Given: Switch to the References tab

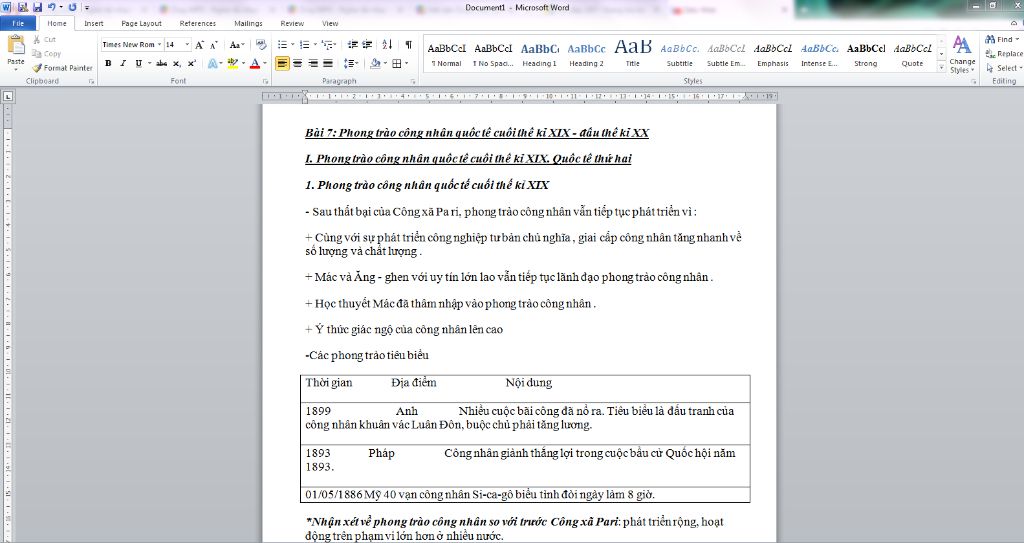Looking at the screenshot, I should click(197, 24).
